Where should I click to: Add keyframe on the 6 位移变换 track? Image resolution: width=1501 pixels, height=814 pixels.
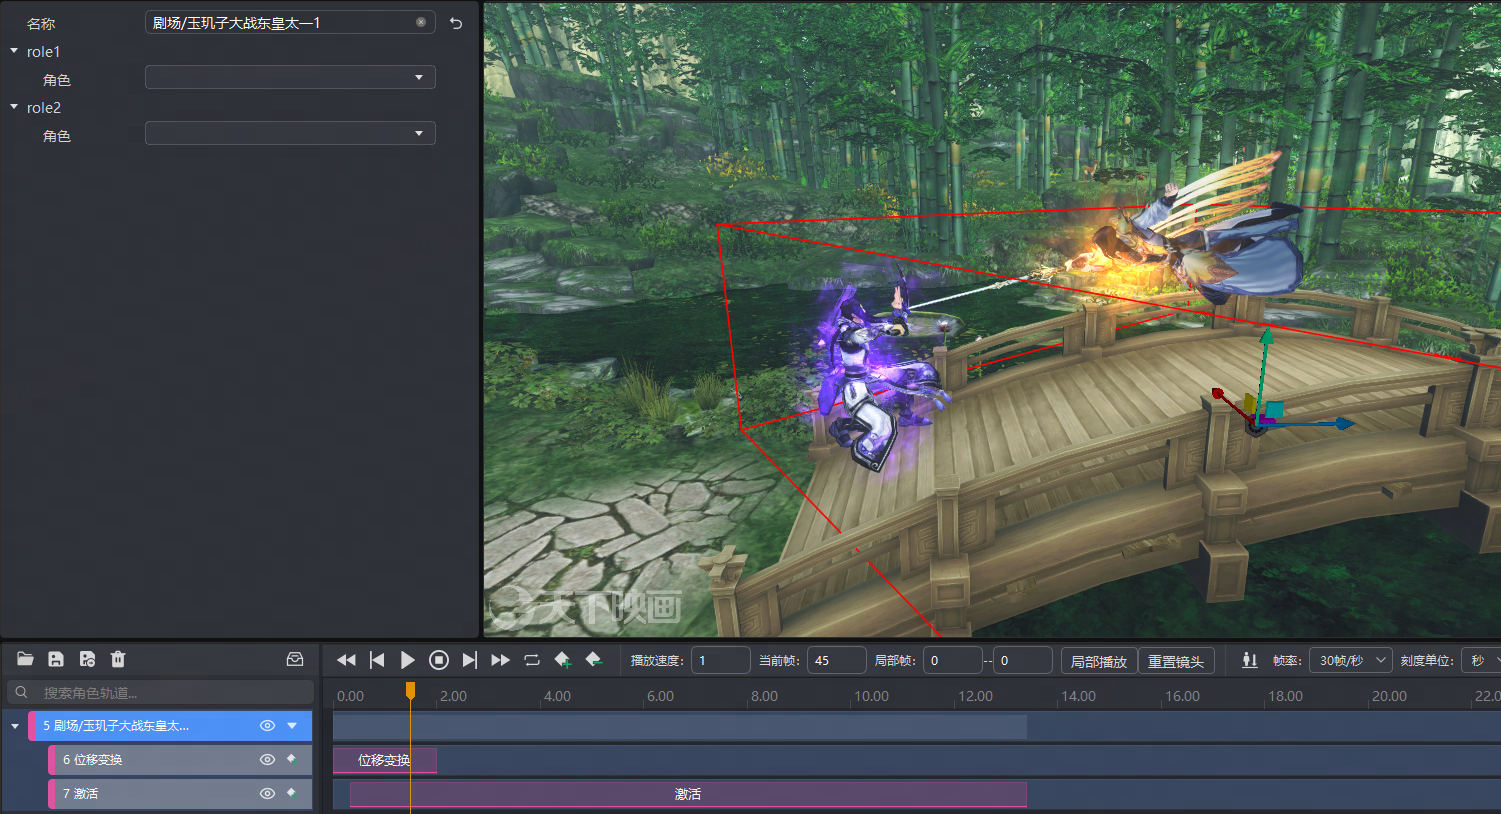tap(292, 759)
